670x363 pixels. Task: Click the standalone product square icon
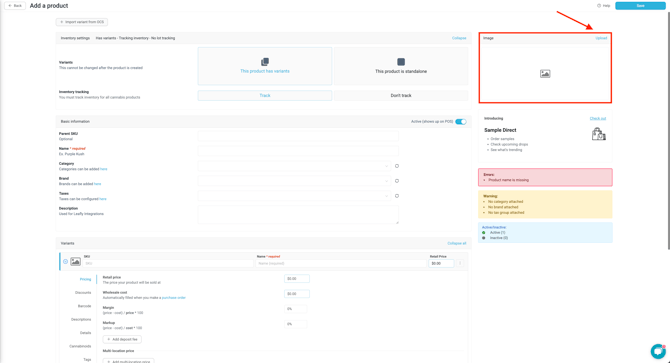click(x=401, y=62)
